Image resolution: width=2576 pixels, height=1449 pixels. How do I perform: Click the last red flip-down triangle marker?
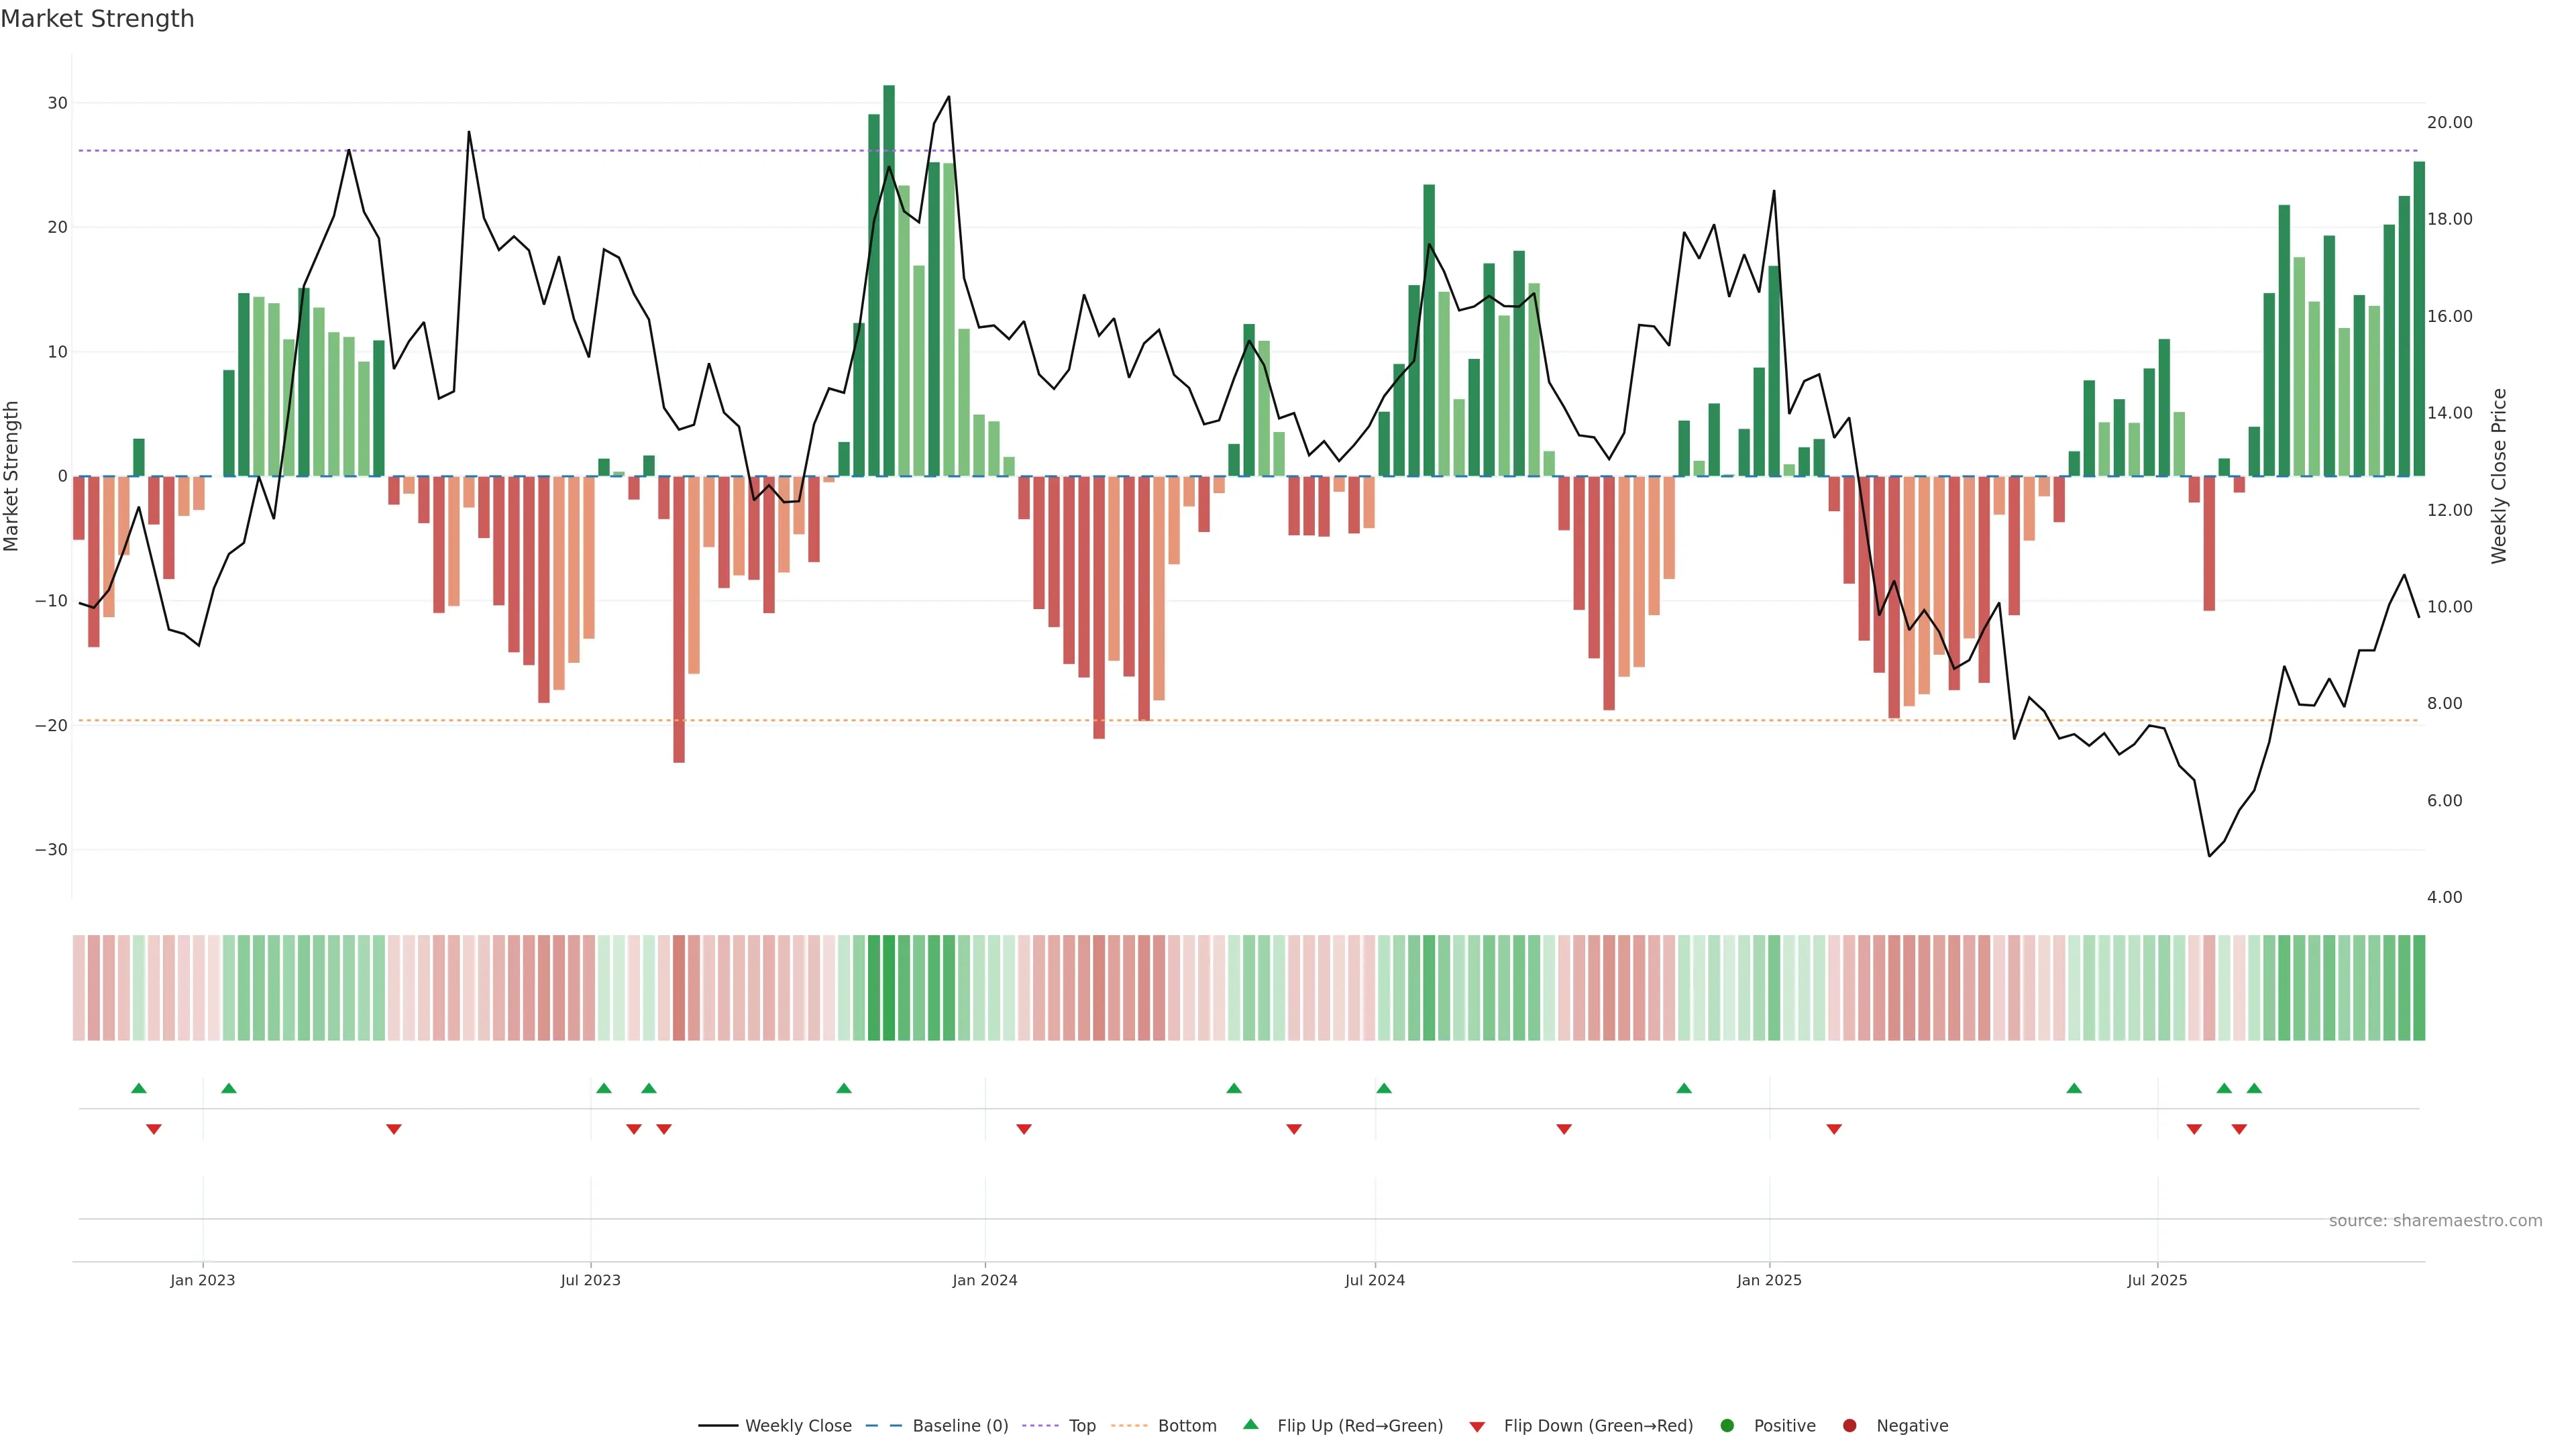[2239, 1129]
